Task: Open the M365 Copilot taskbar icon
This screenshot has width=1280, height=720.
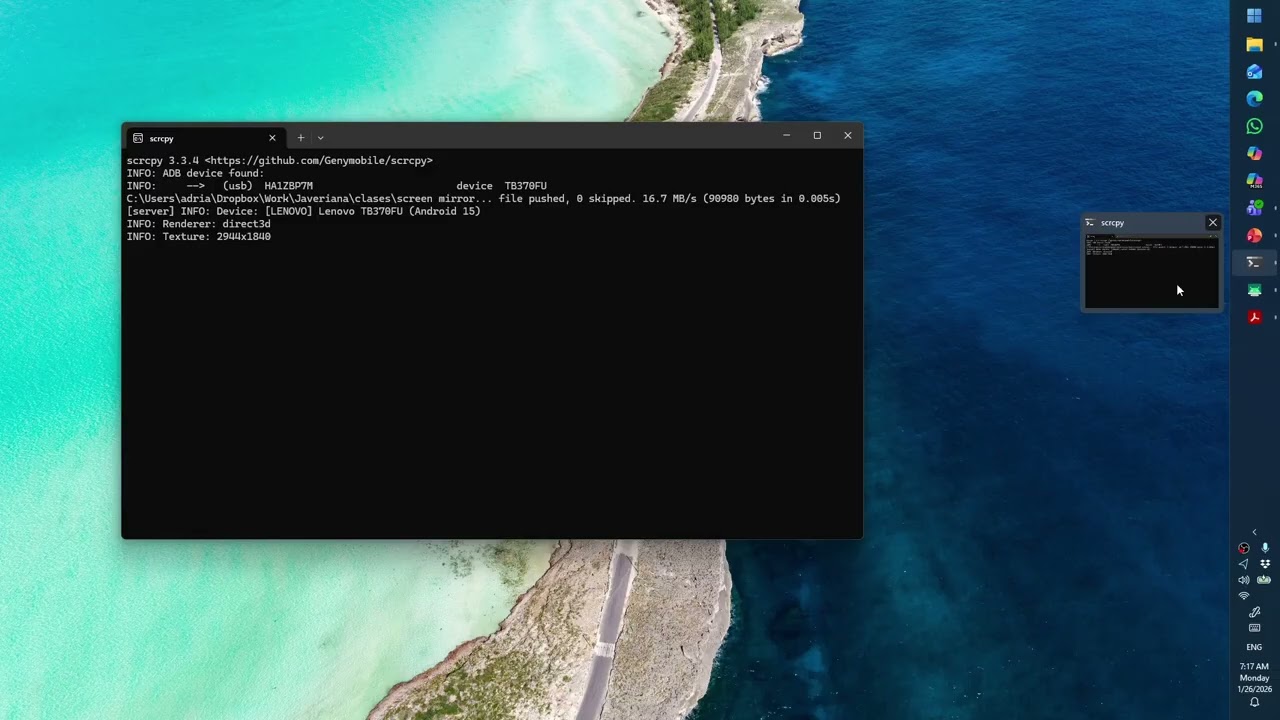Action: click(1254, 181)
